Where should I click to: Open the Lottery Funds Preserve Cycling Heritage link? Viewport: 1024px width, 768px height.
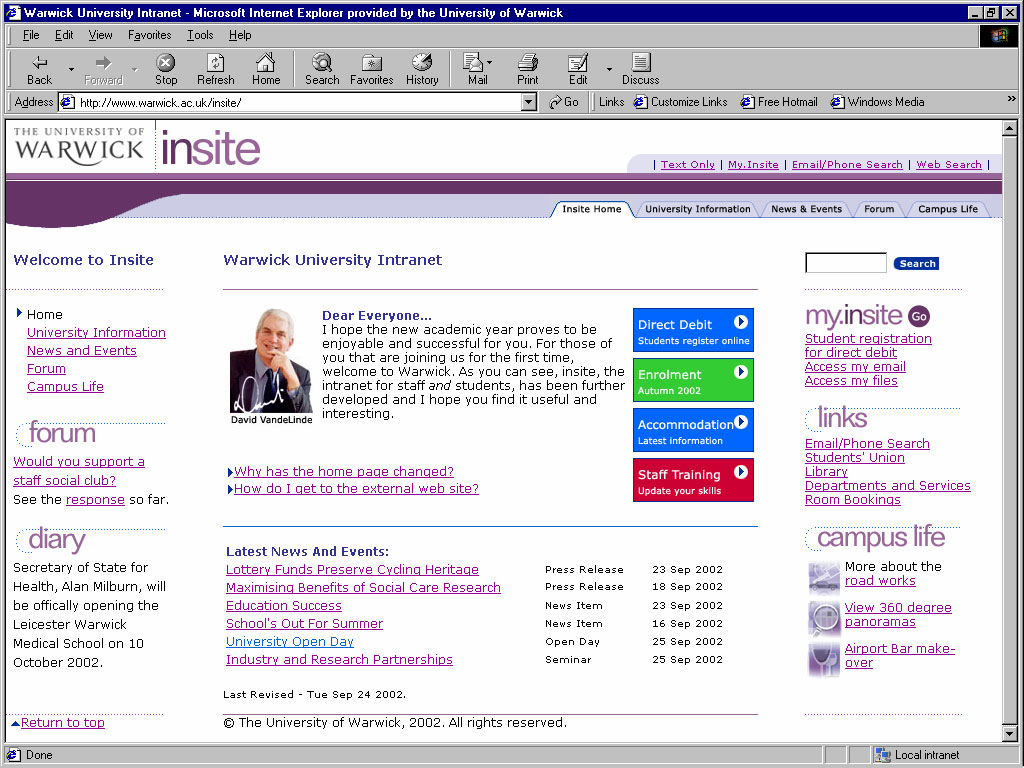tap(352, 570)
